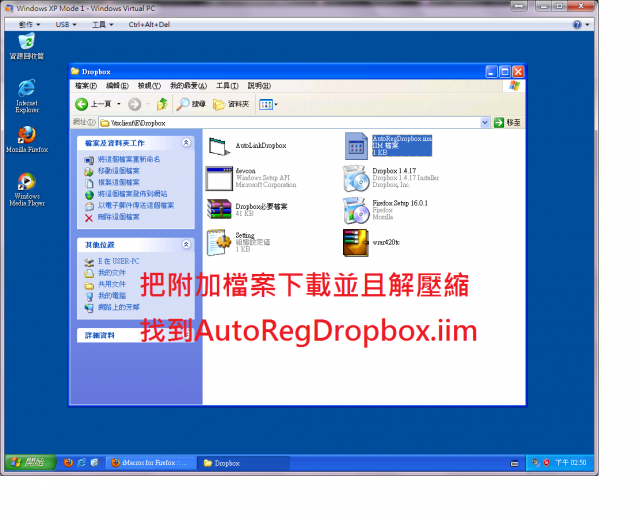Open the 說明(H) menu

[x=259, y=86]
